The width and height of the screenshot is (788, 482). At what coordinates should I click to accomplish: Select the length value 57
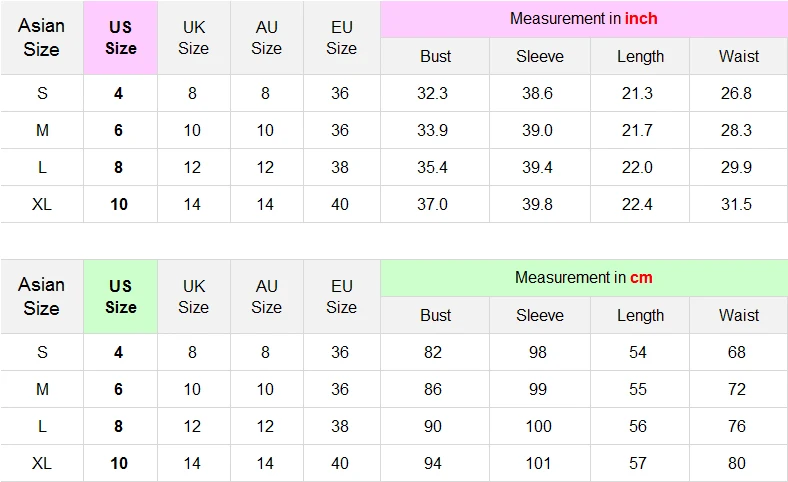click(x=638, y=463)
